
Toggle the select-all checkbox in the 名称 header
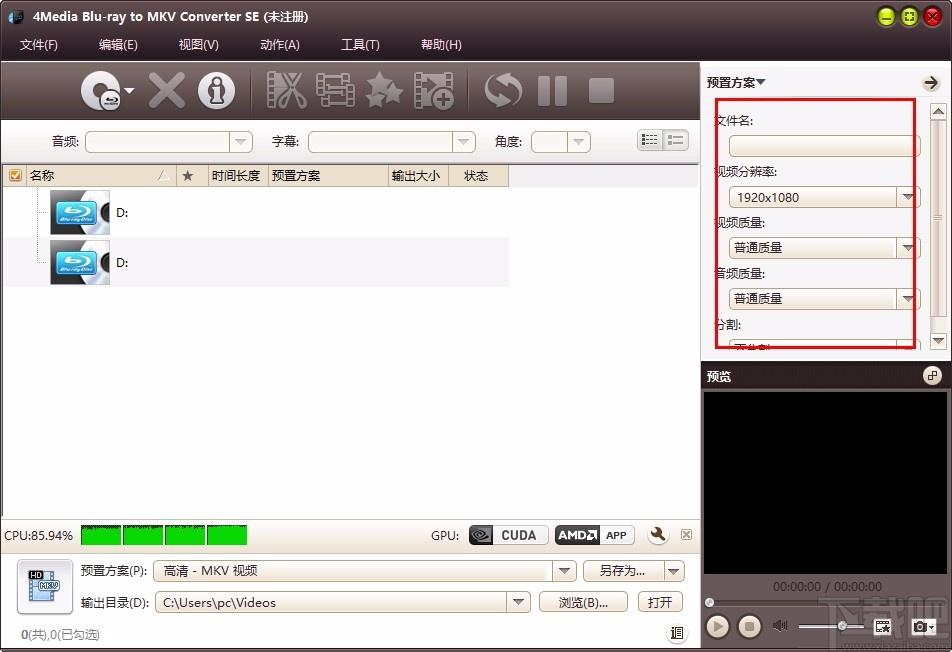[15, 175]
